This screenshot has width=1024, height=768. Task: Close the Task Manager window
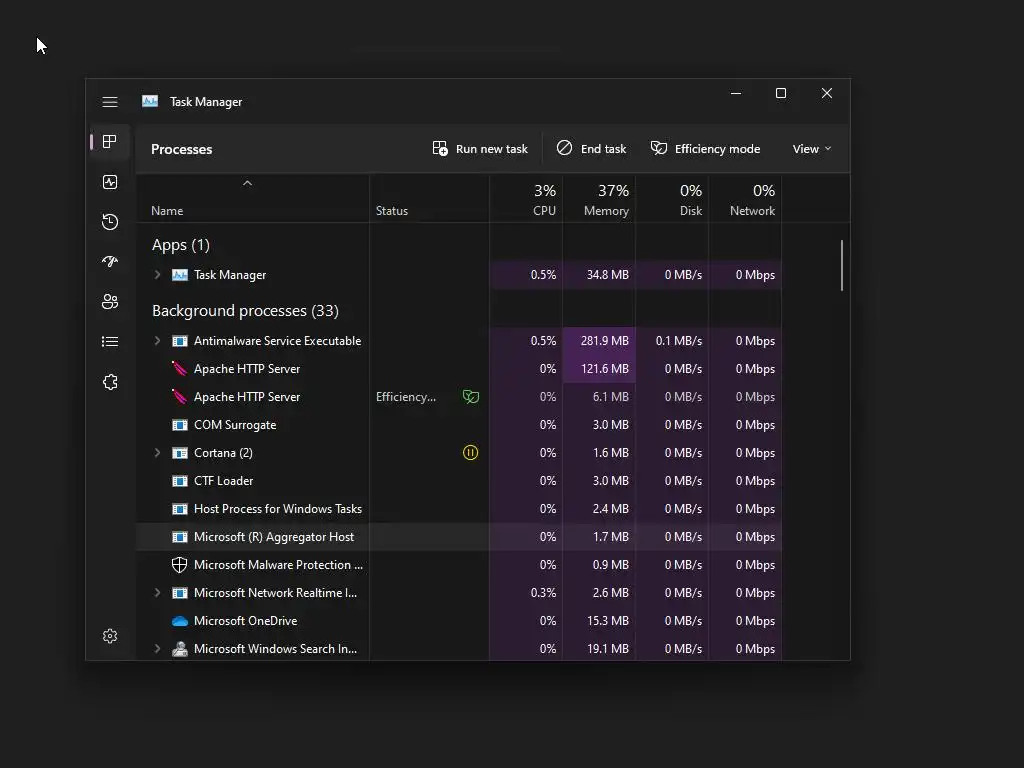tap(827, 93)
